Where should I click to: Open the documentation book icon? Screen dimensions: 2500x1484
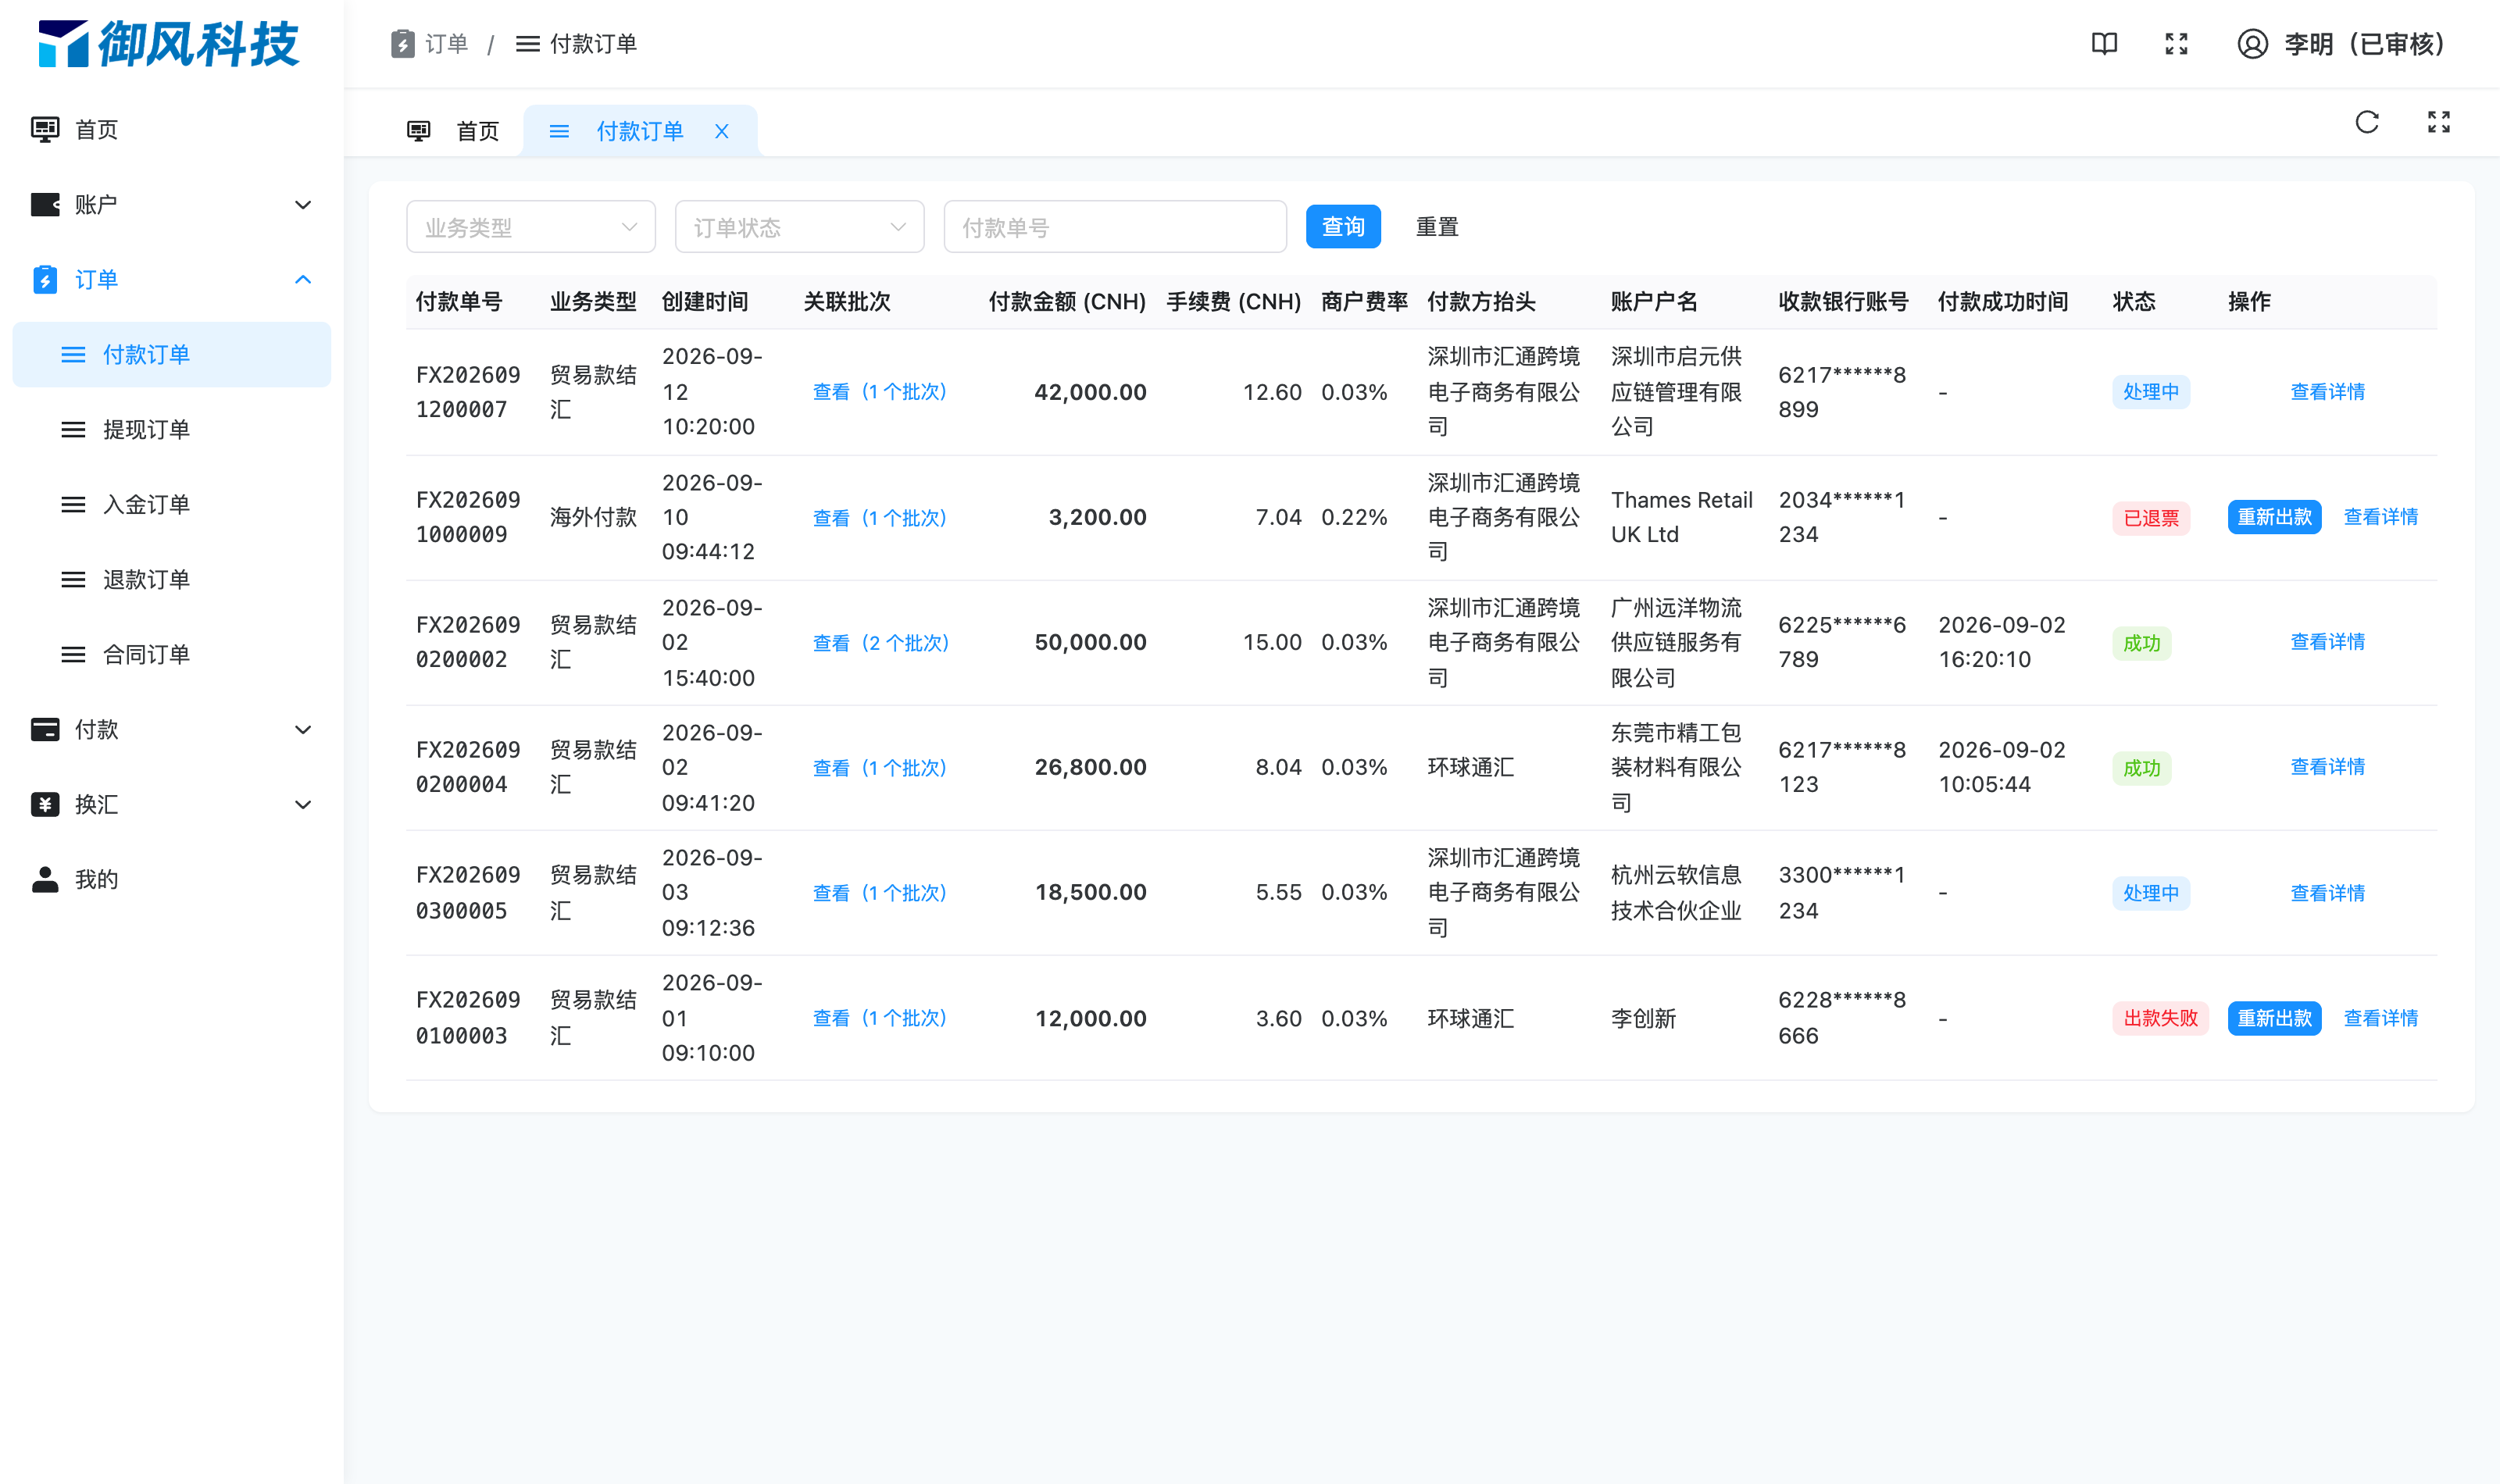[2104, 44]
